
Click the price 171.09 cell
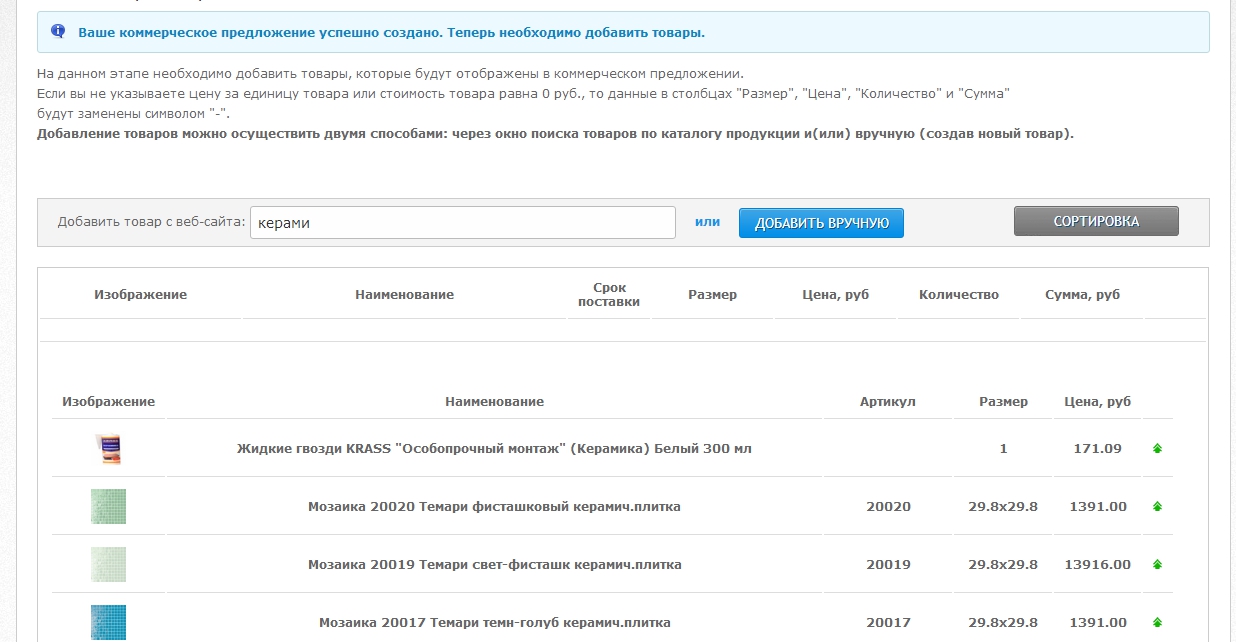tap(1098, 449)
